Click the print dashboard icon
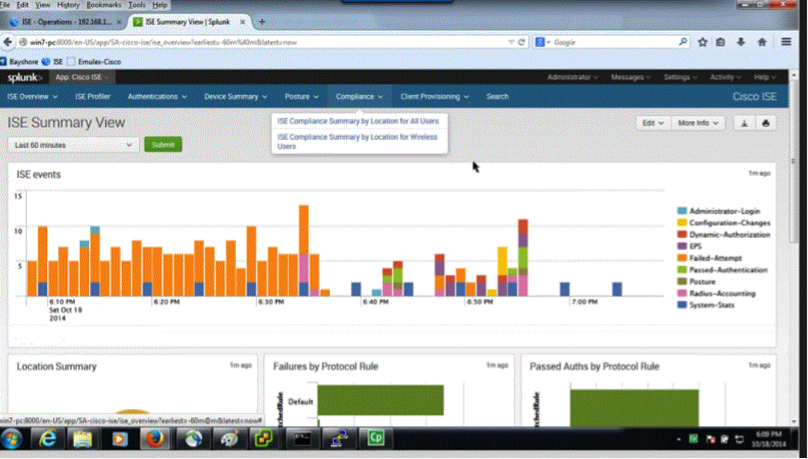Image resolution: width=808 pixels, height=459 pixels. click(x=766, y=123)
